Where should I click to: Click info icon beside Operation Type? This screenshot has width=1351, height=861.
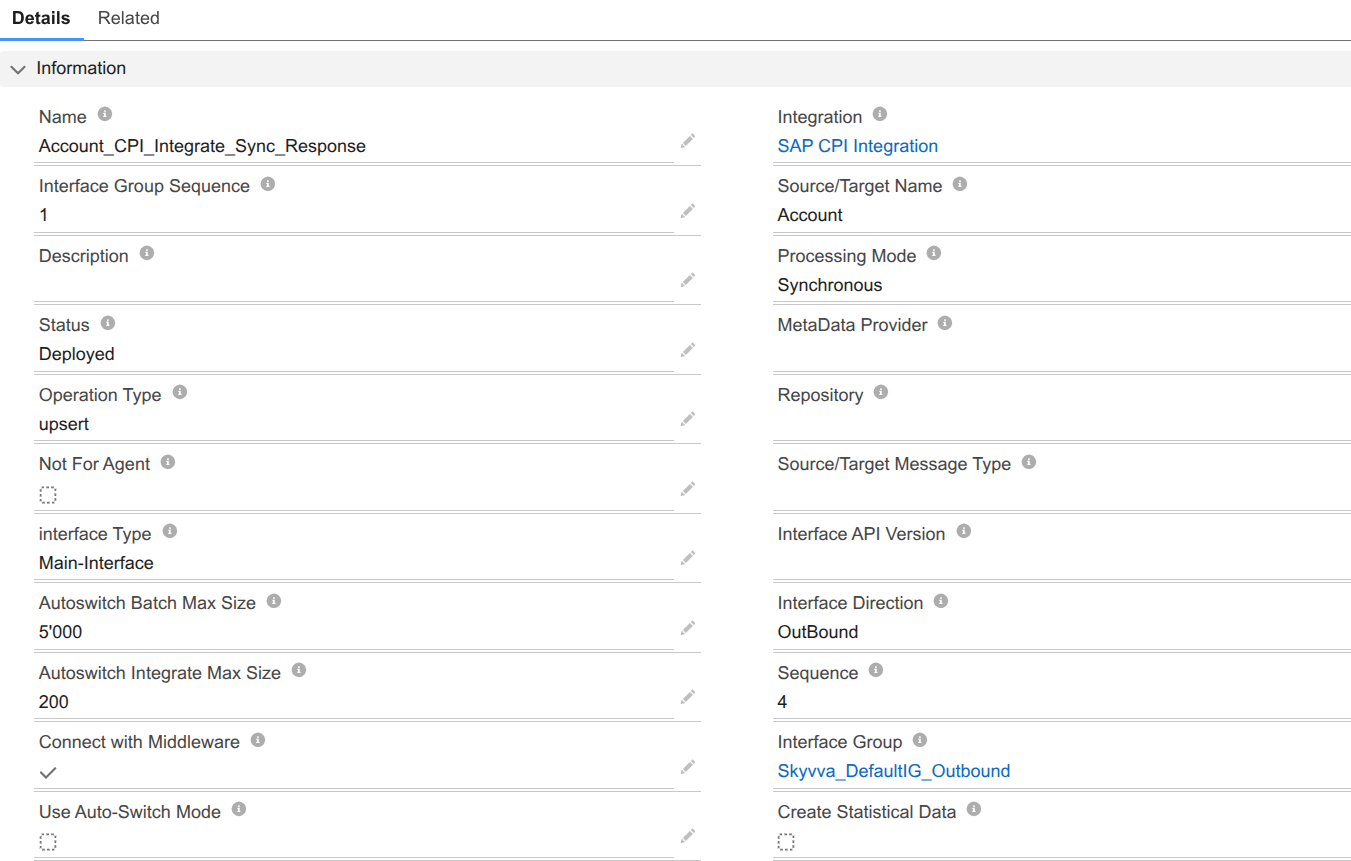tap(180, 393)
